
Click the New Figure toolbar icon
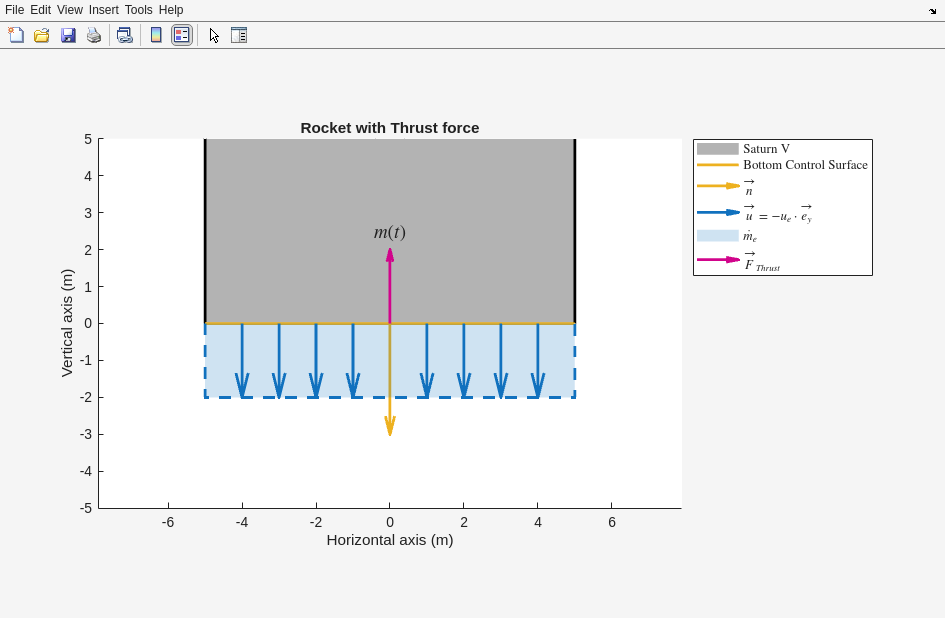tap(16, 35)
